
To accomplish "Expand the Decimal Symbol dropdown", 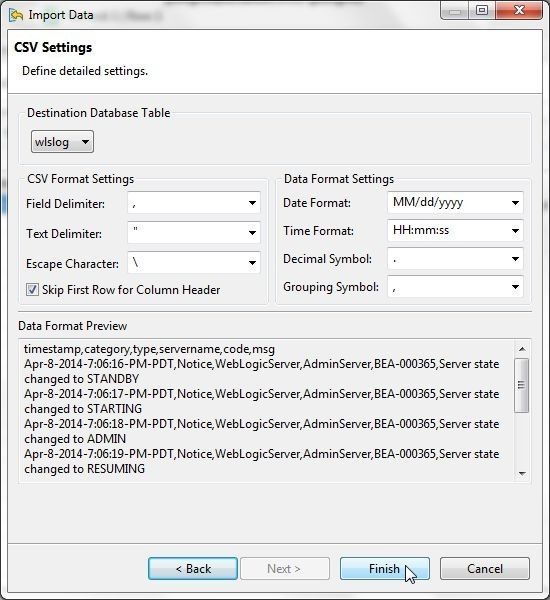I will coord(515,259).
